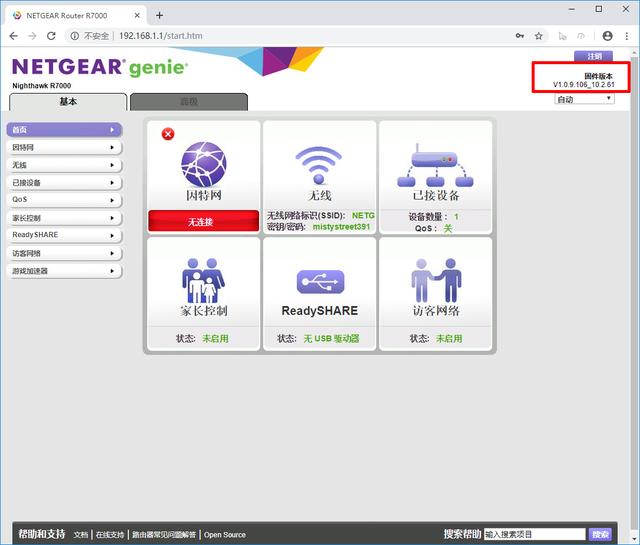Image resolution: width=640 pixels, height=545 pixels.
Task: Open the 路由器常见问题解答 link
Action: coord(164,534)
